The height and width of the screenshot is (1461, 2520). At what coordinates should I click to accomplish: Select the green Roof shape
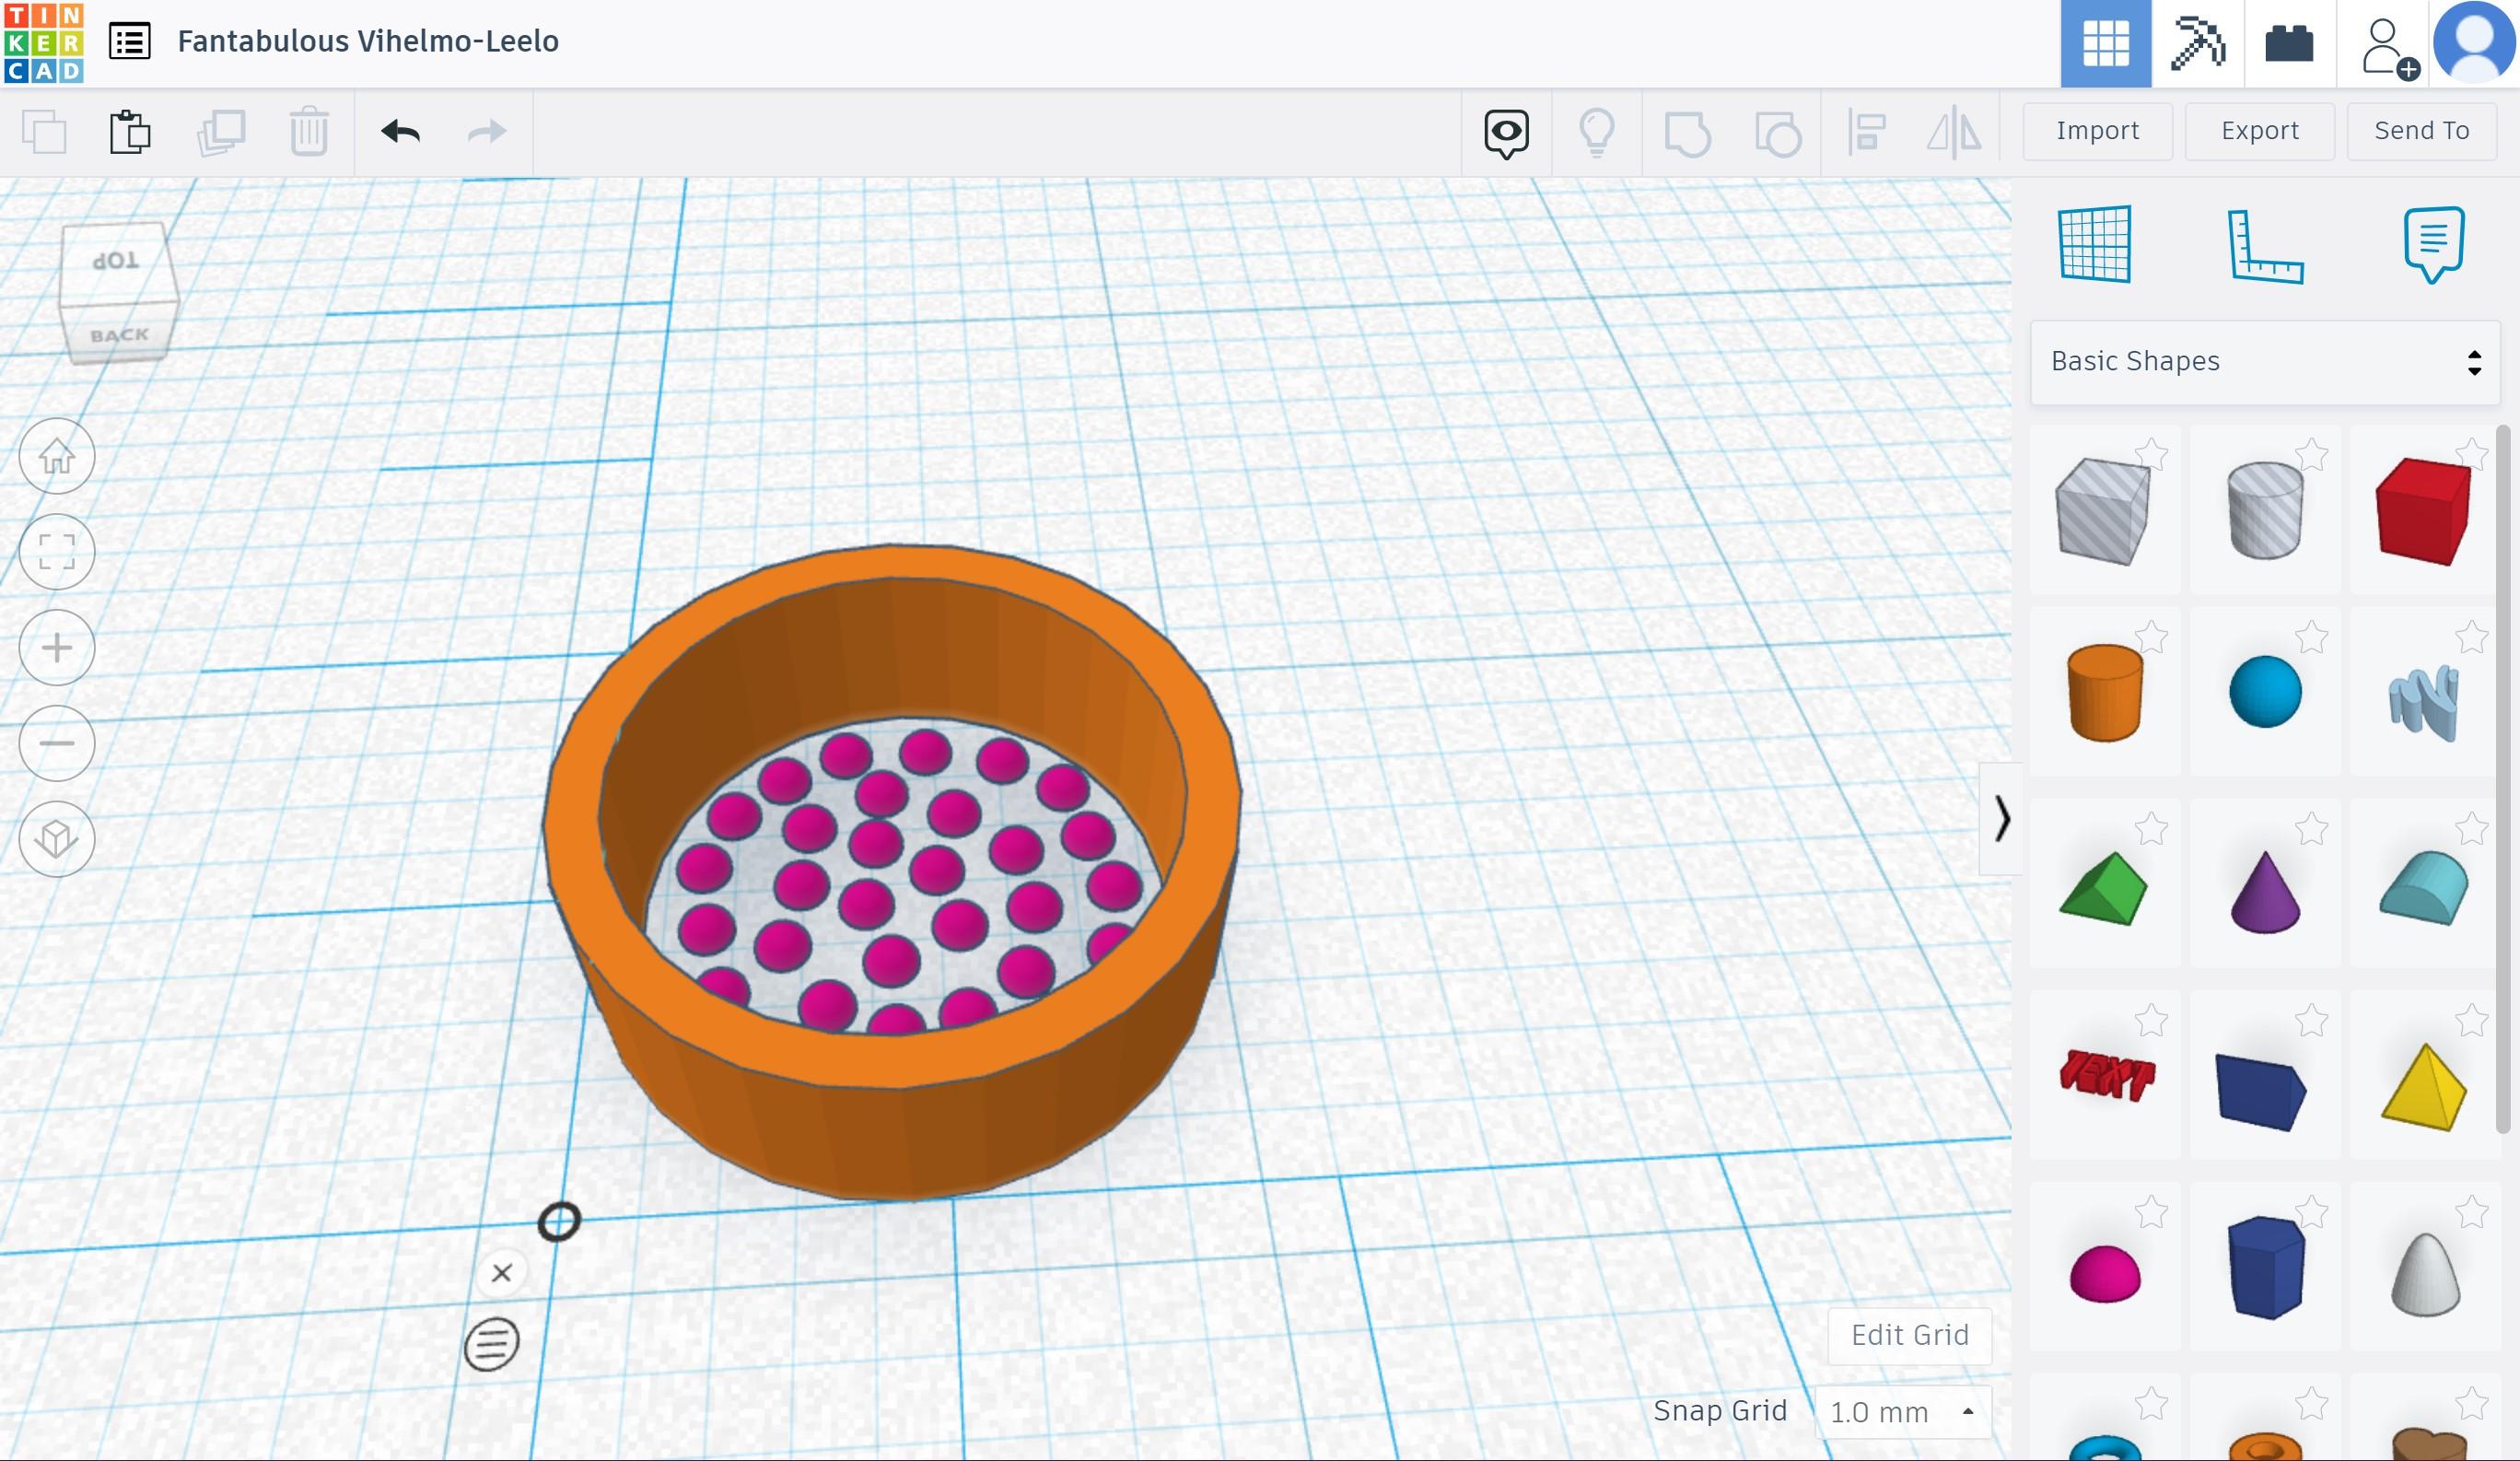[2103, 888]
